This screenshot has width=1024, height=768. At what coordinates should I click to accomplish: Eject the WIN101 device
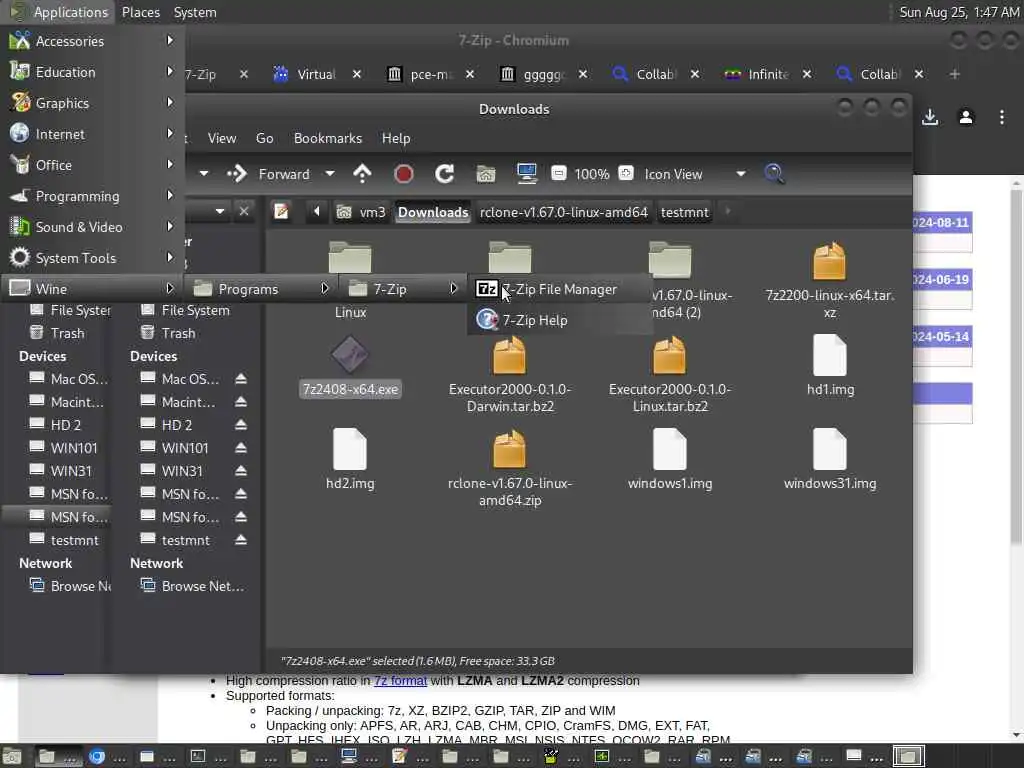[x=241, y=448]
